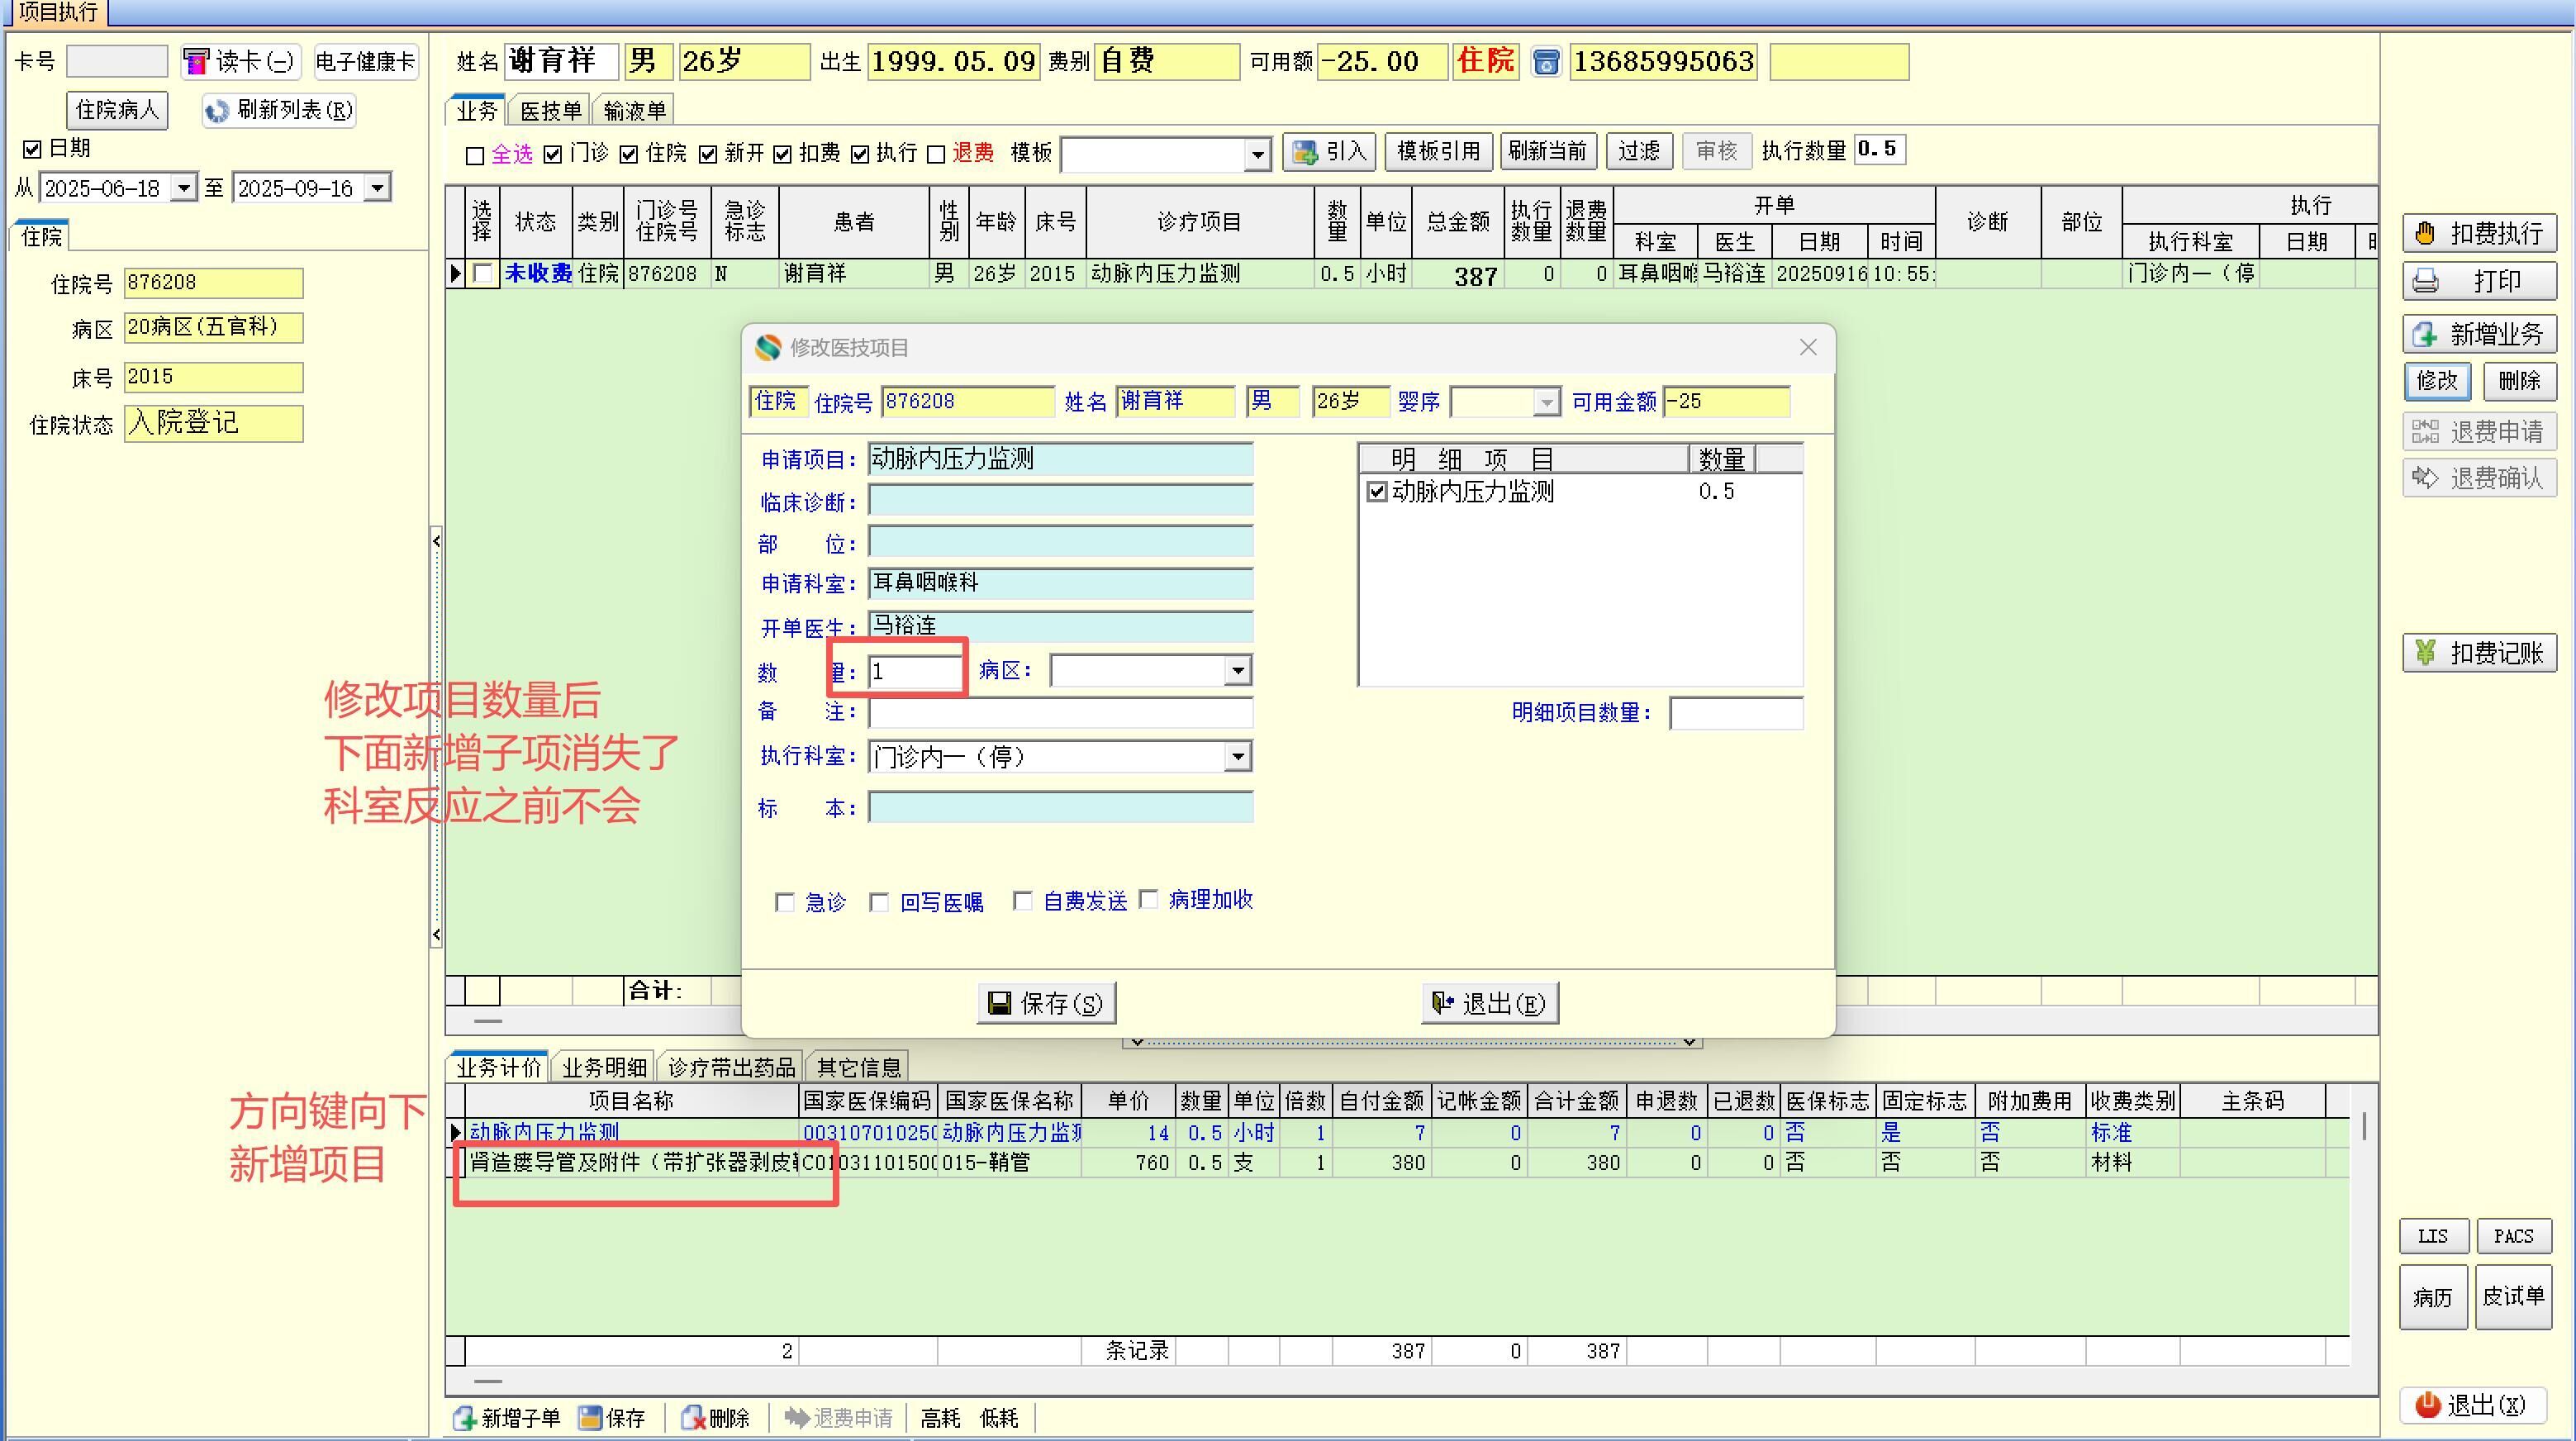Viewport: 2576px width, 1441px height.
Task: Click the 新增业务 add icon
Action: click(x=2425, y=334)
